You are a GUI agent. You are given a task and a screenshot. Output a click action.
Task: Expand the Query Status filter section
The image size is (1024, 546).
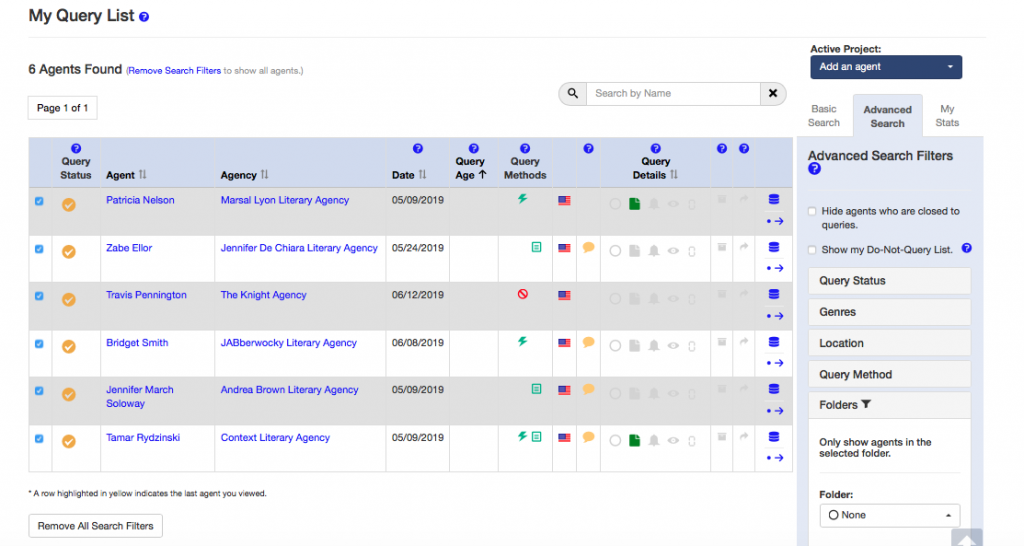[889, 281]
